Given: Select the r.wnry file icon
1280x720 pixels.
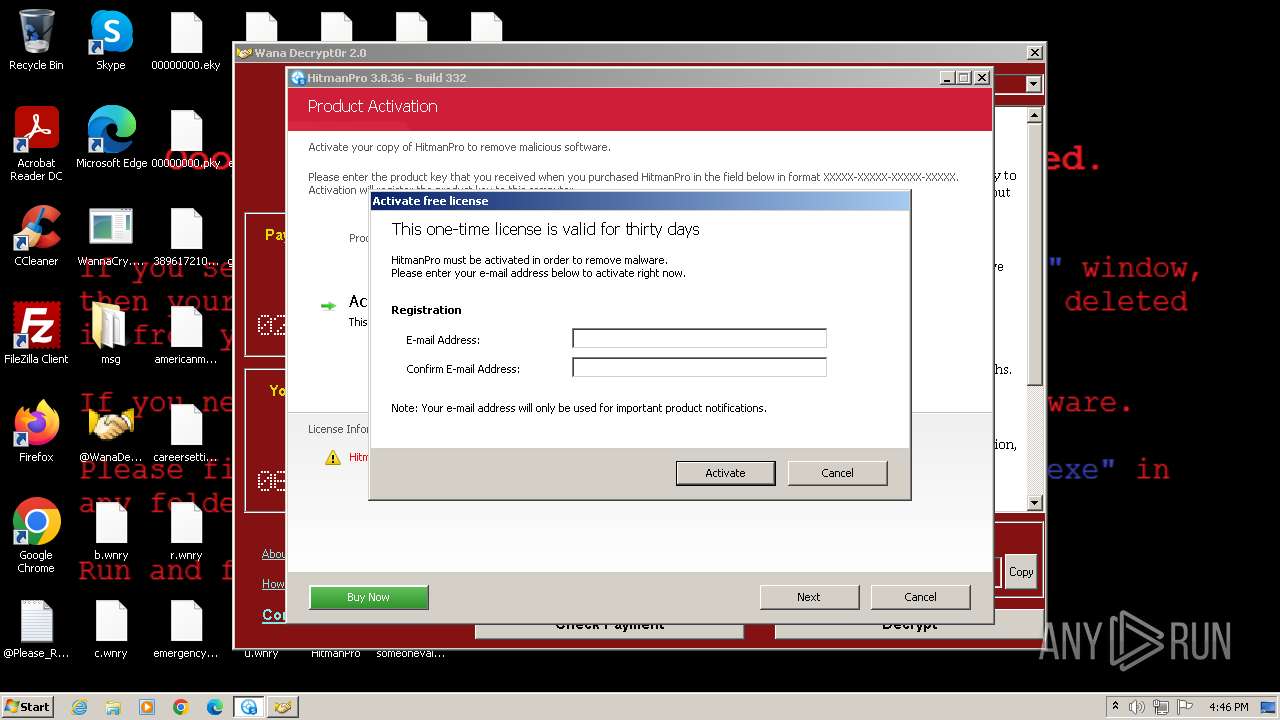Looking at the screenshot, I should click(x=186, y=530).
